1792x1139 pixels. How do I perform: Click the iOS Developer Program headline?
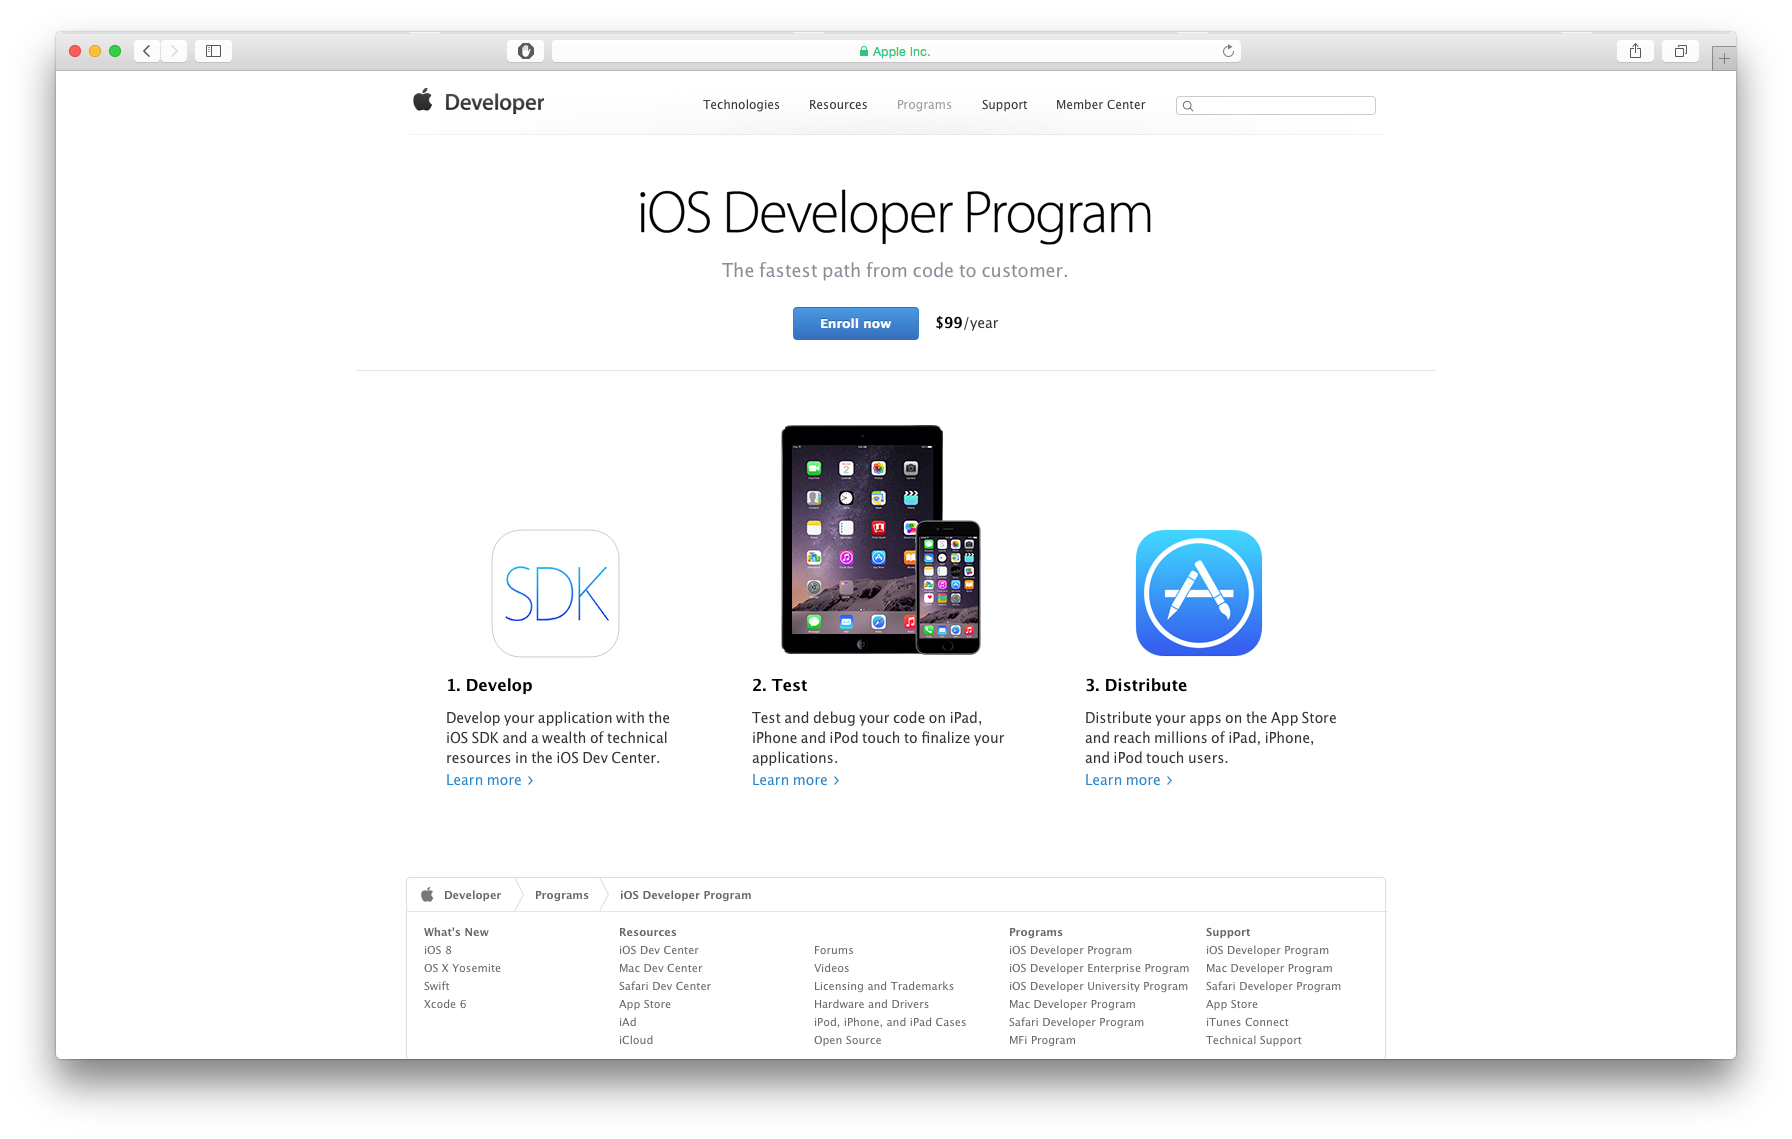tap(895, 213)
